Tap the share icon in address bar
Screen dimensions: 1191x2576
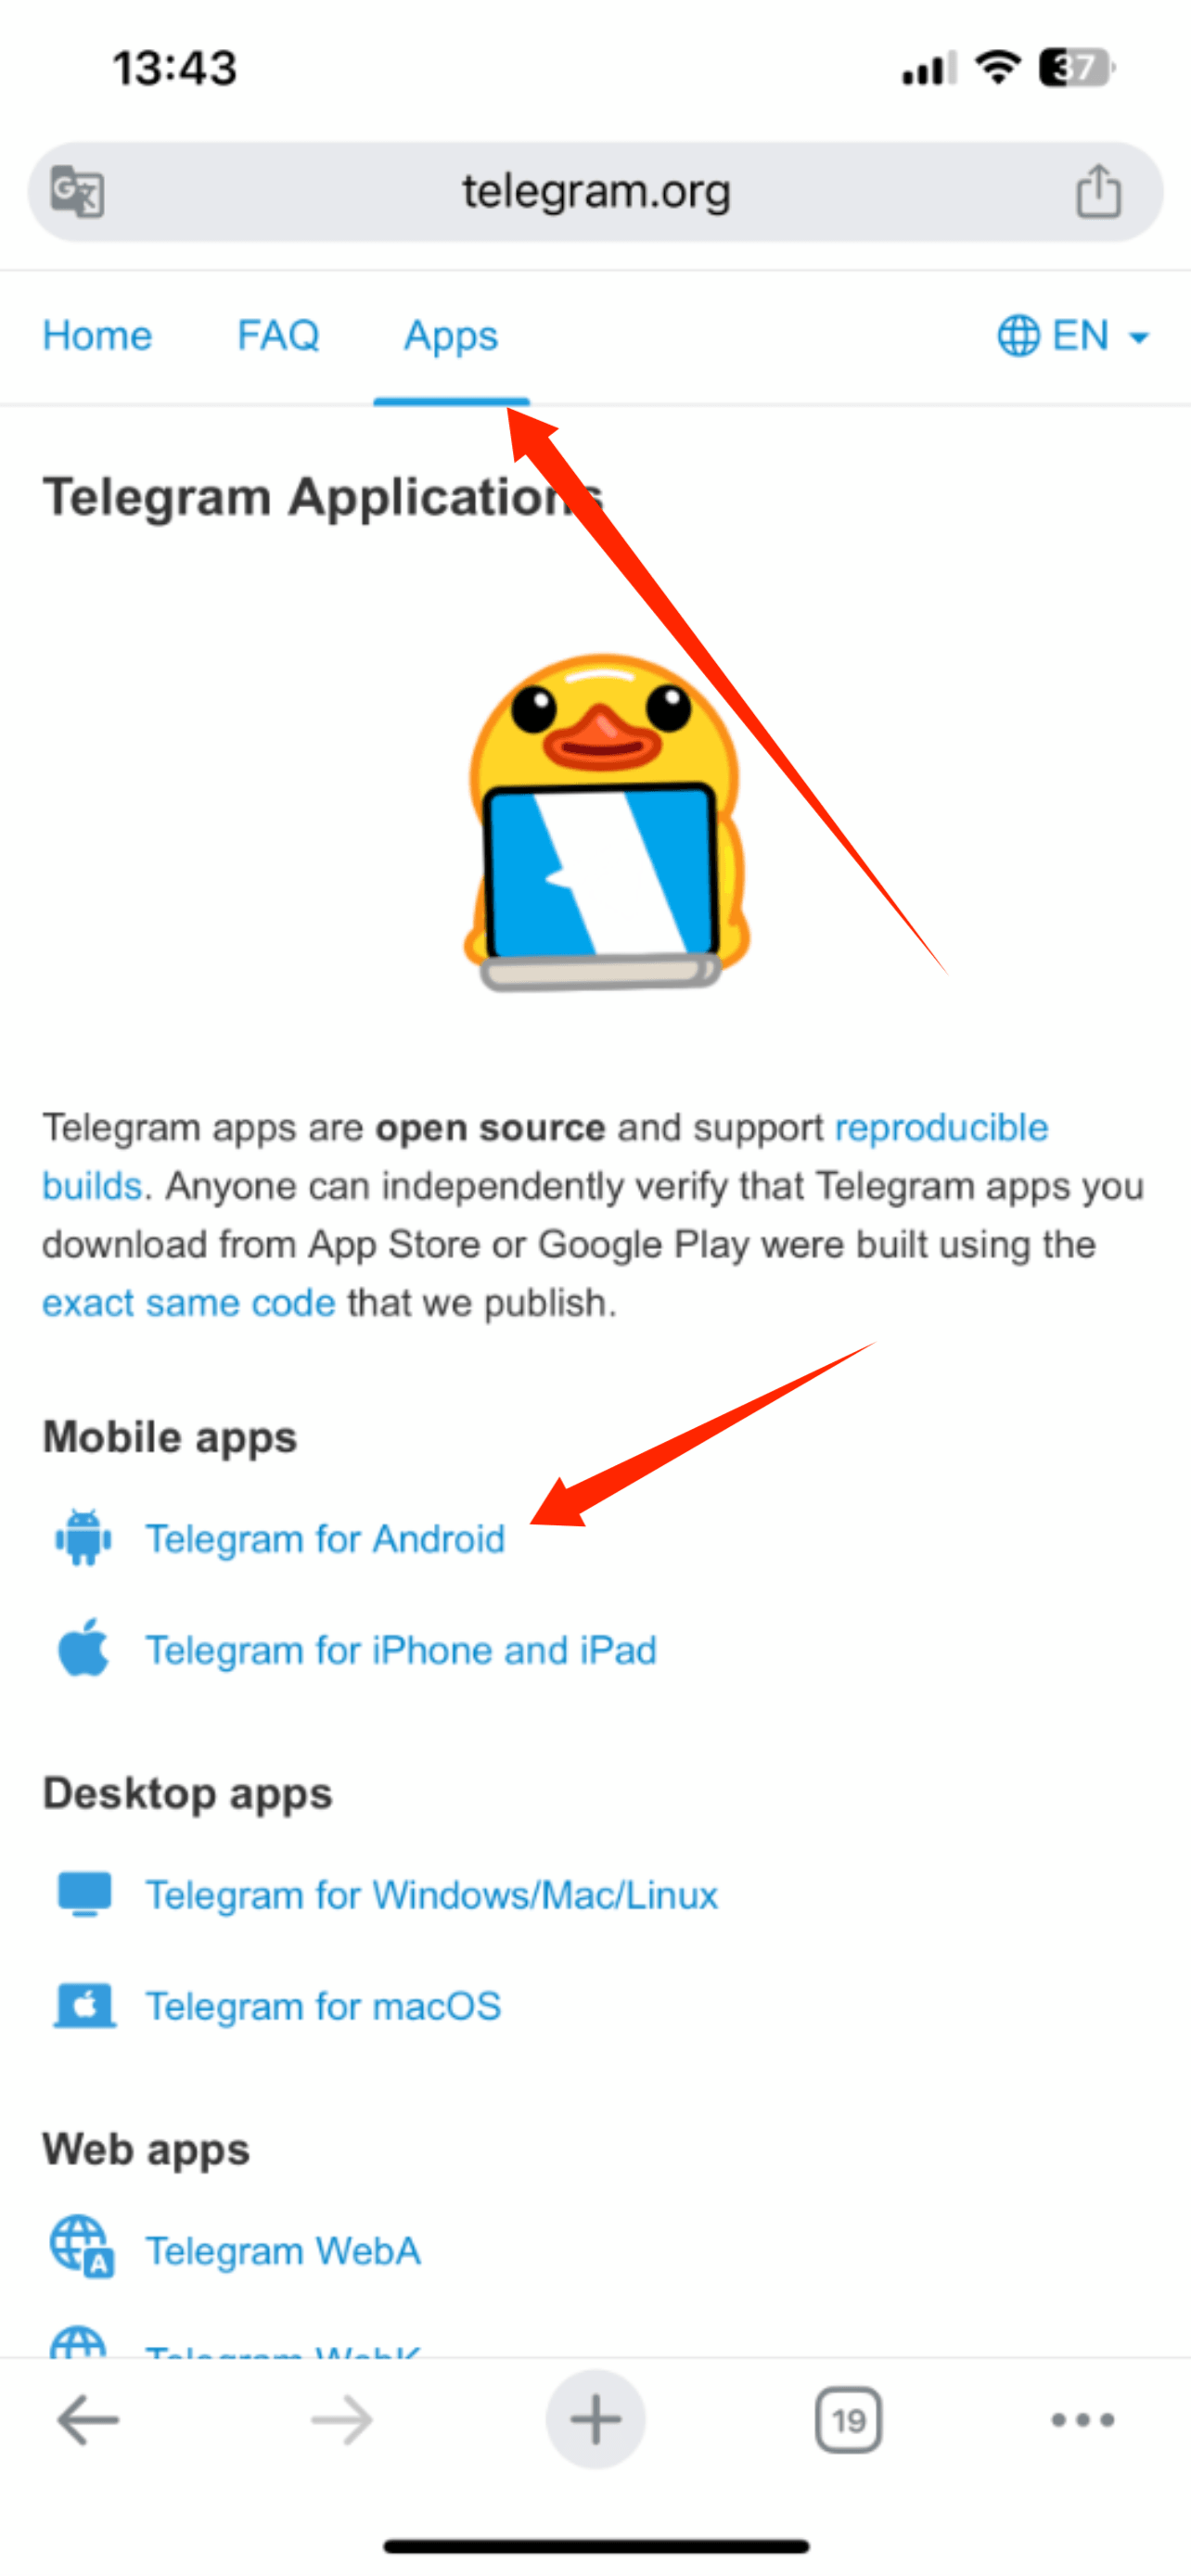(x=1098, y=191)
